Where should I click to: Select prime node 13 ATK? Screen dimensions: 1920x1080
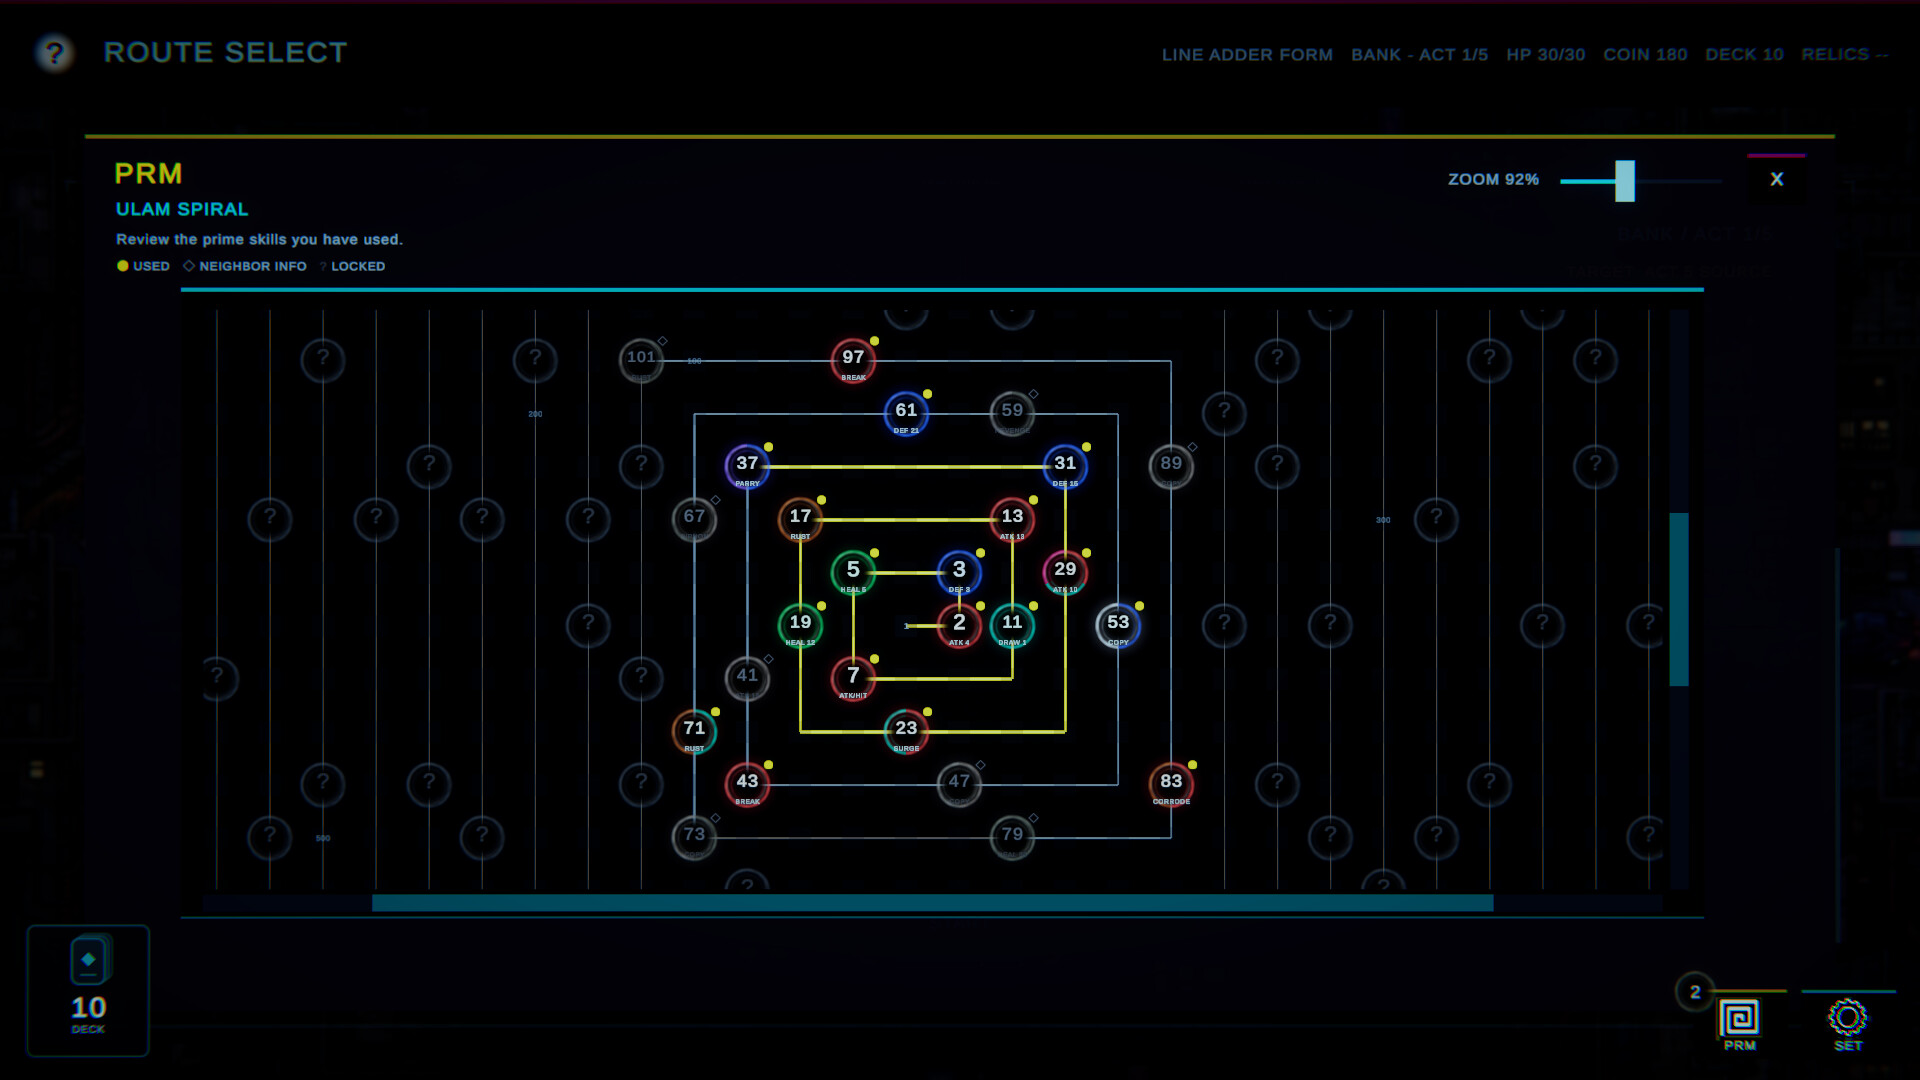1012,519
